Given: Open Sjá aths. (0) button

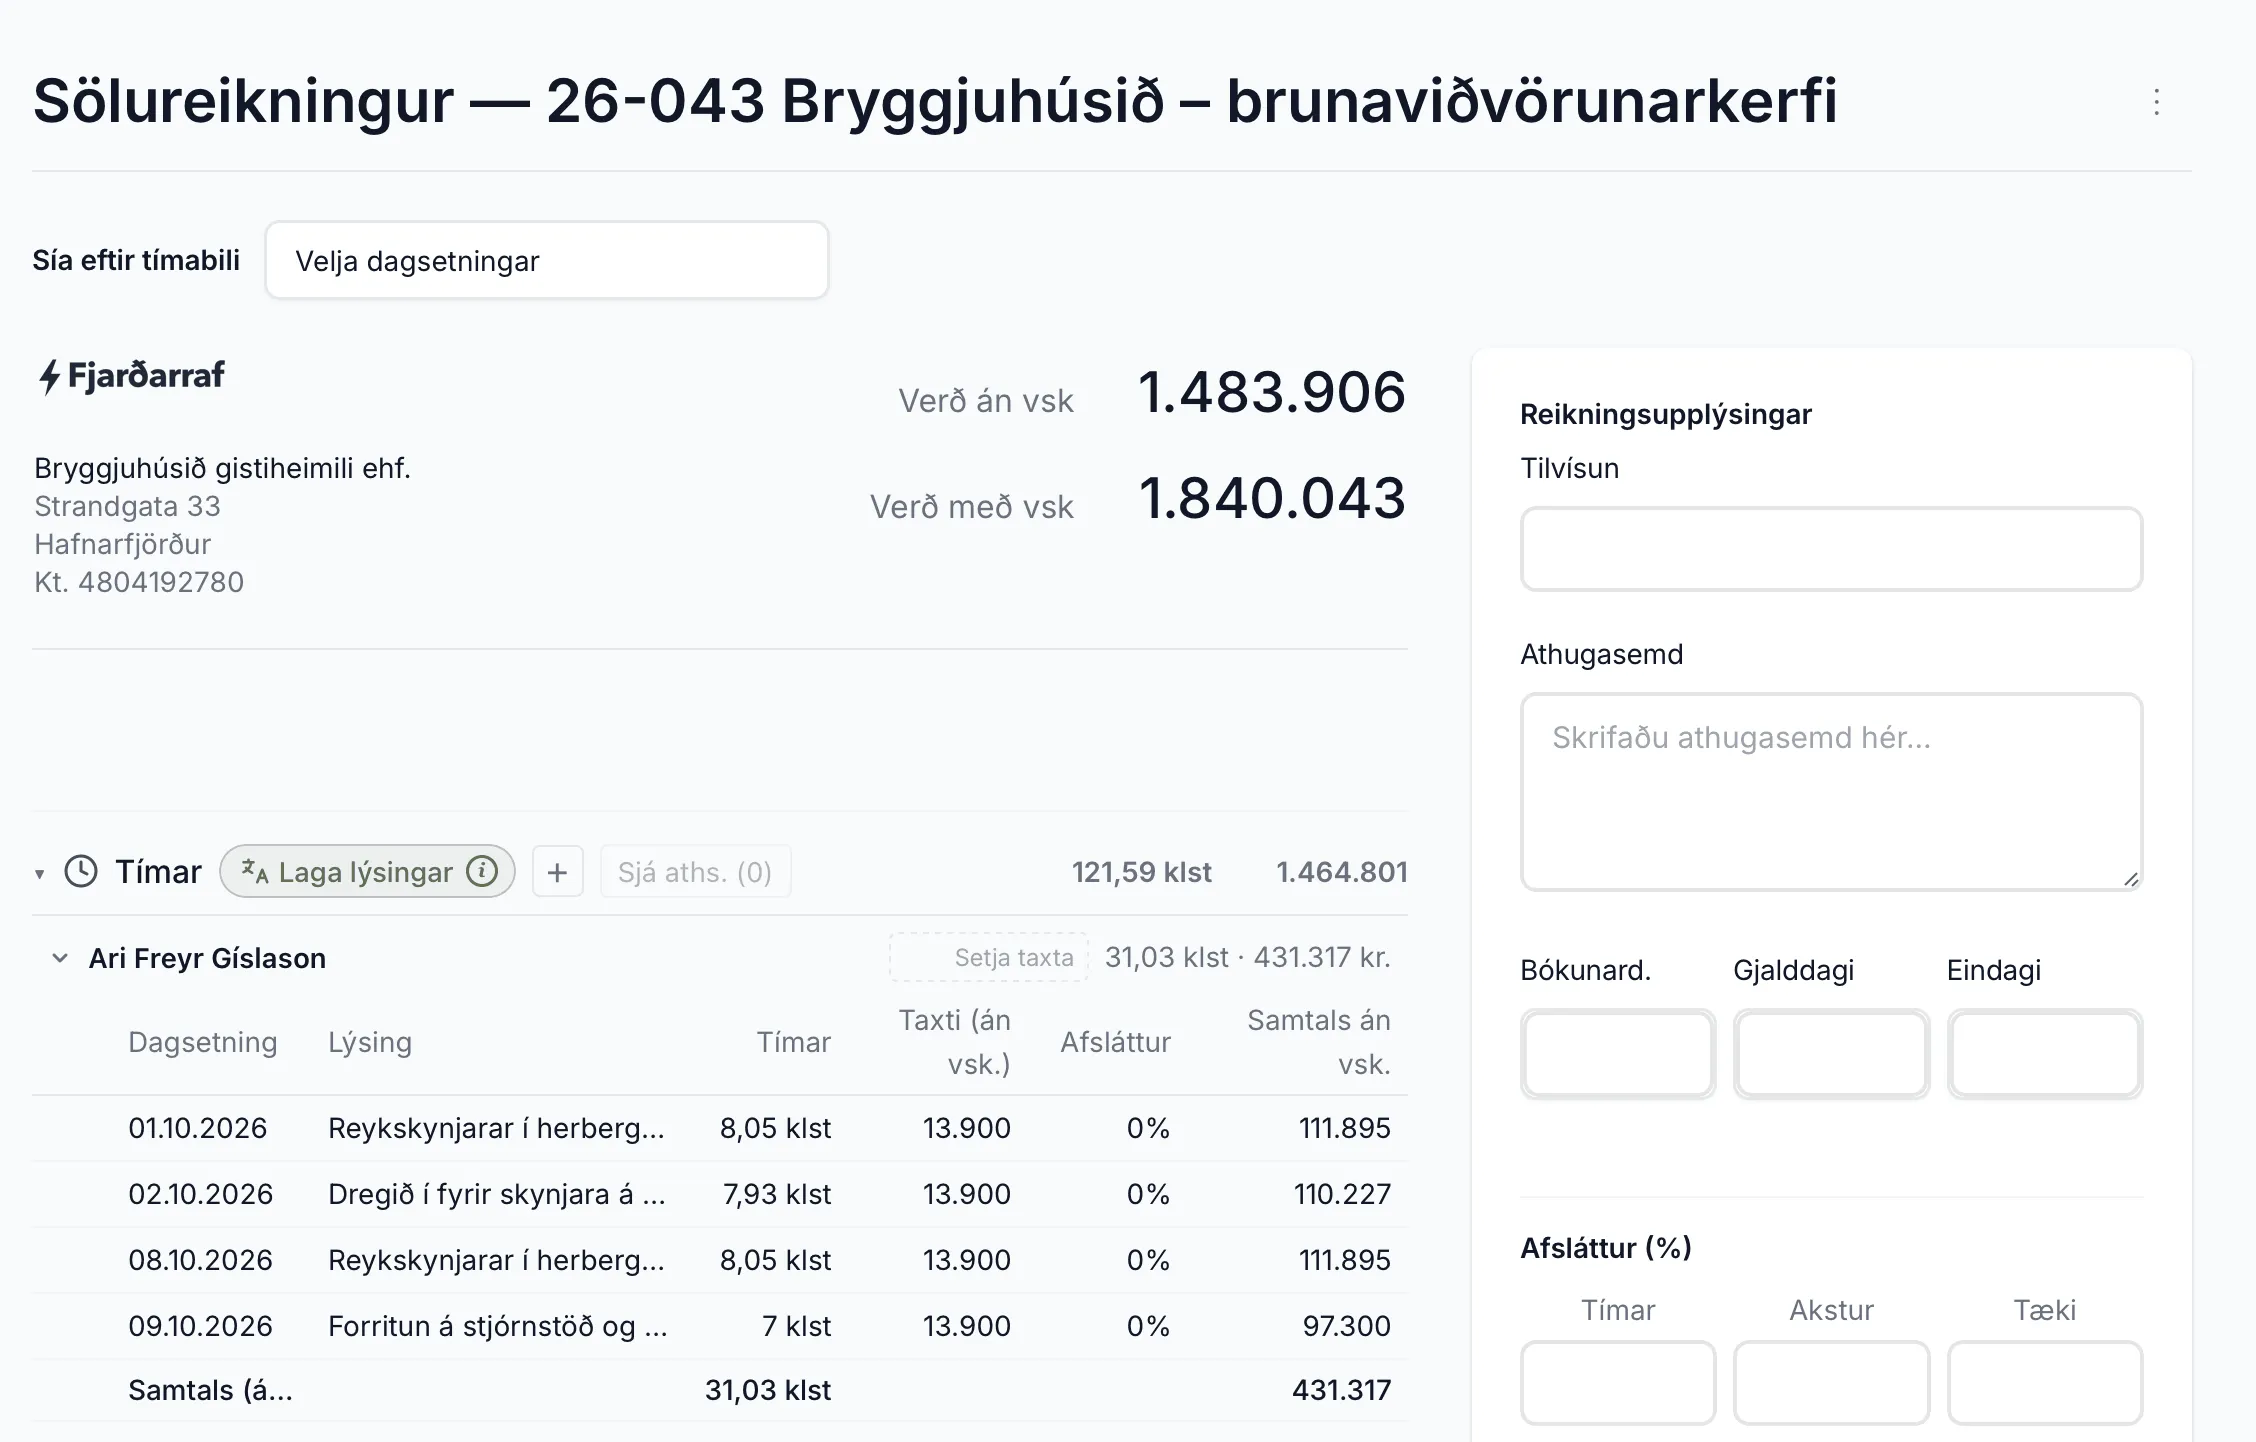Looking at the screenshot, I should point(695,872).
